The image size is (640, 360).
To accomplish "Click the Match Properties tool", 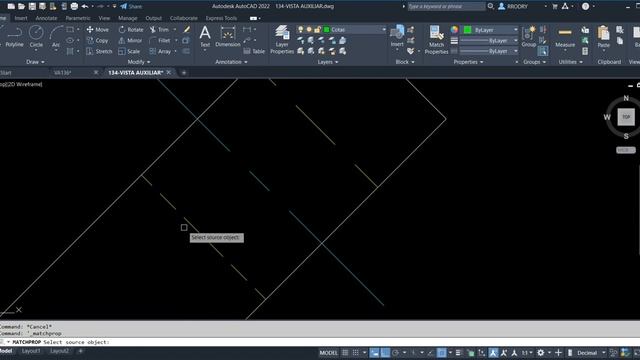I will coord(436,39).
